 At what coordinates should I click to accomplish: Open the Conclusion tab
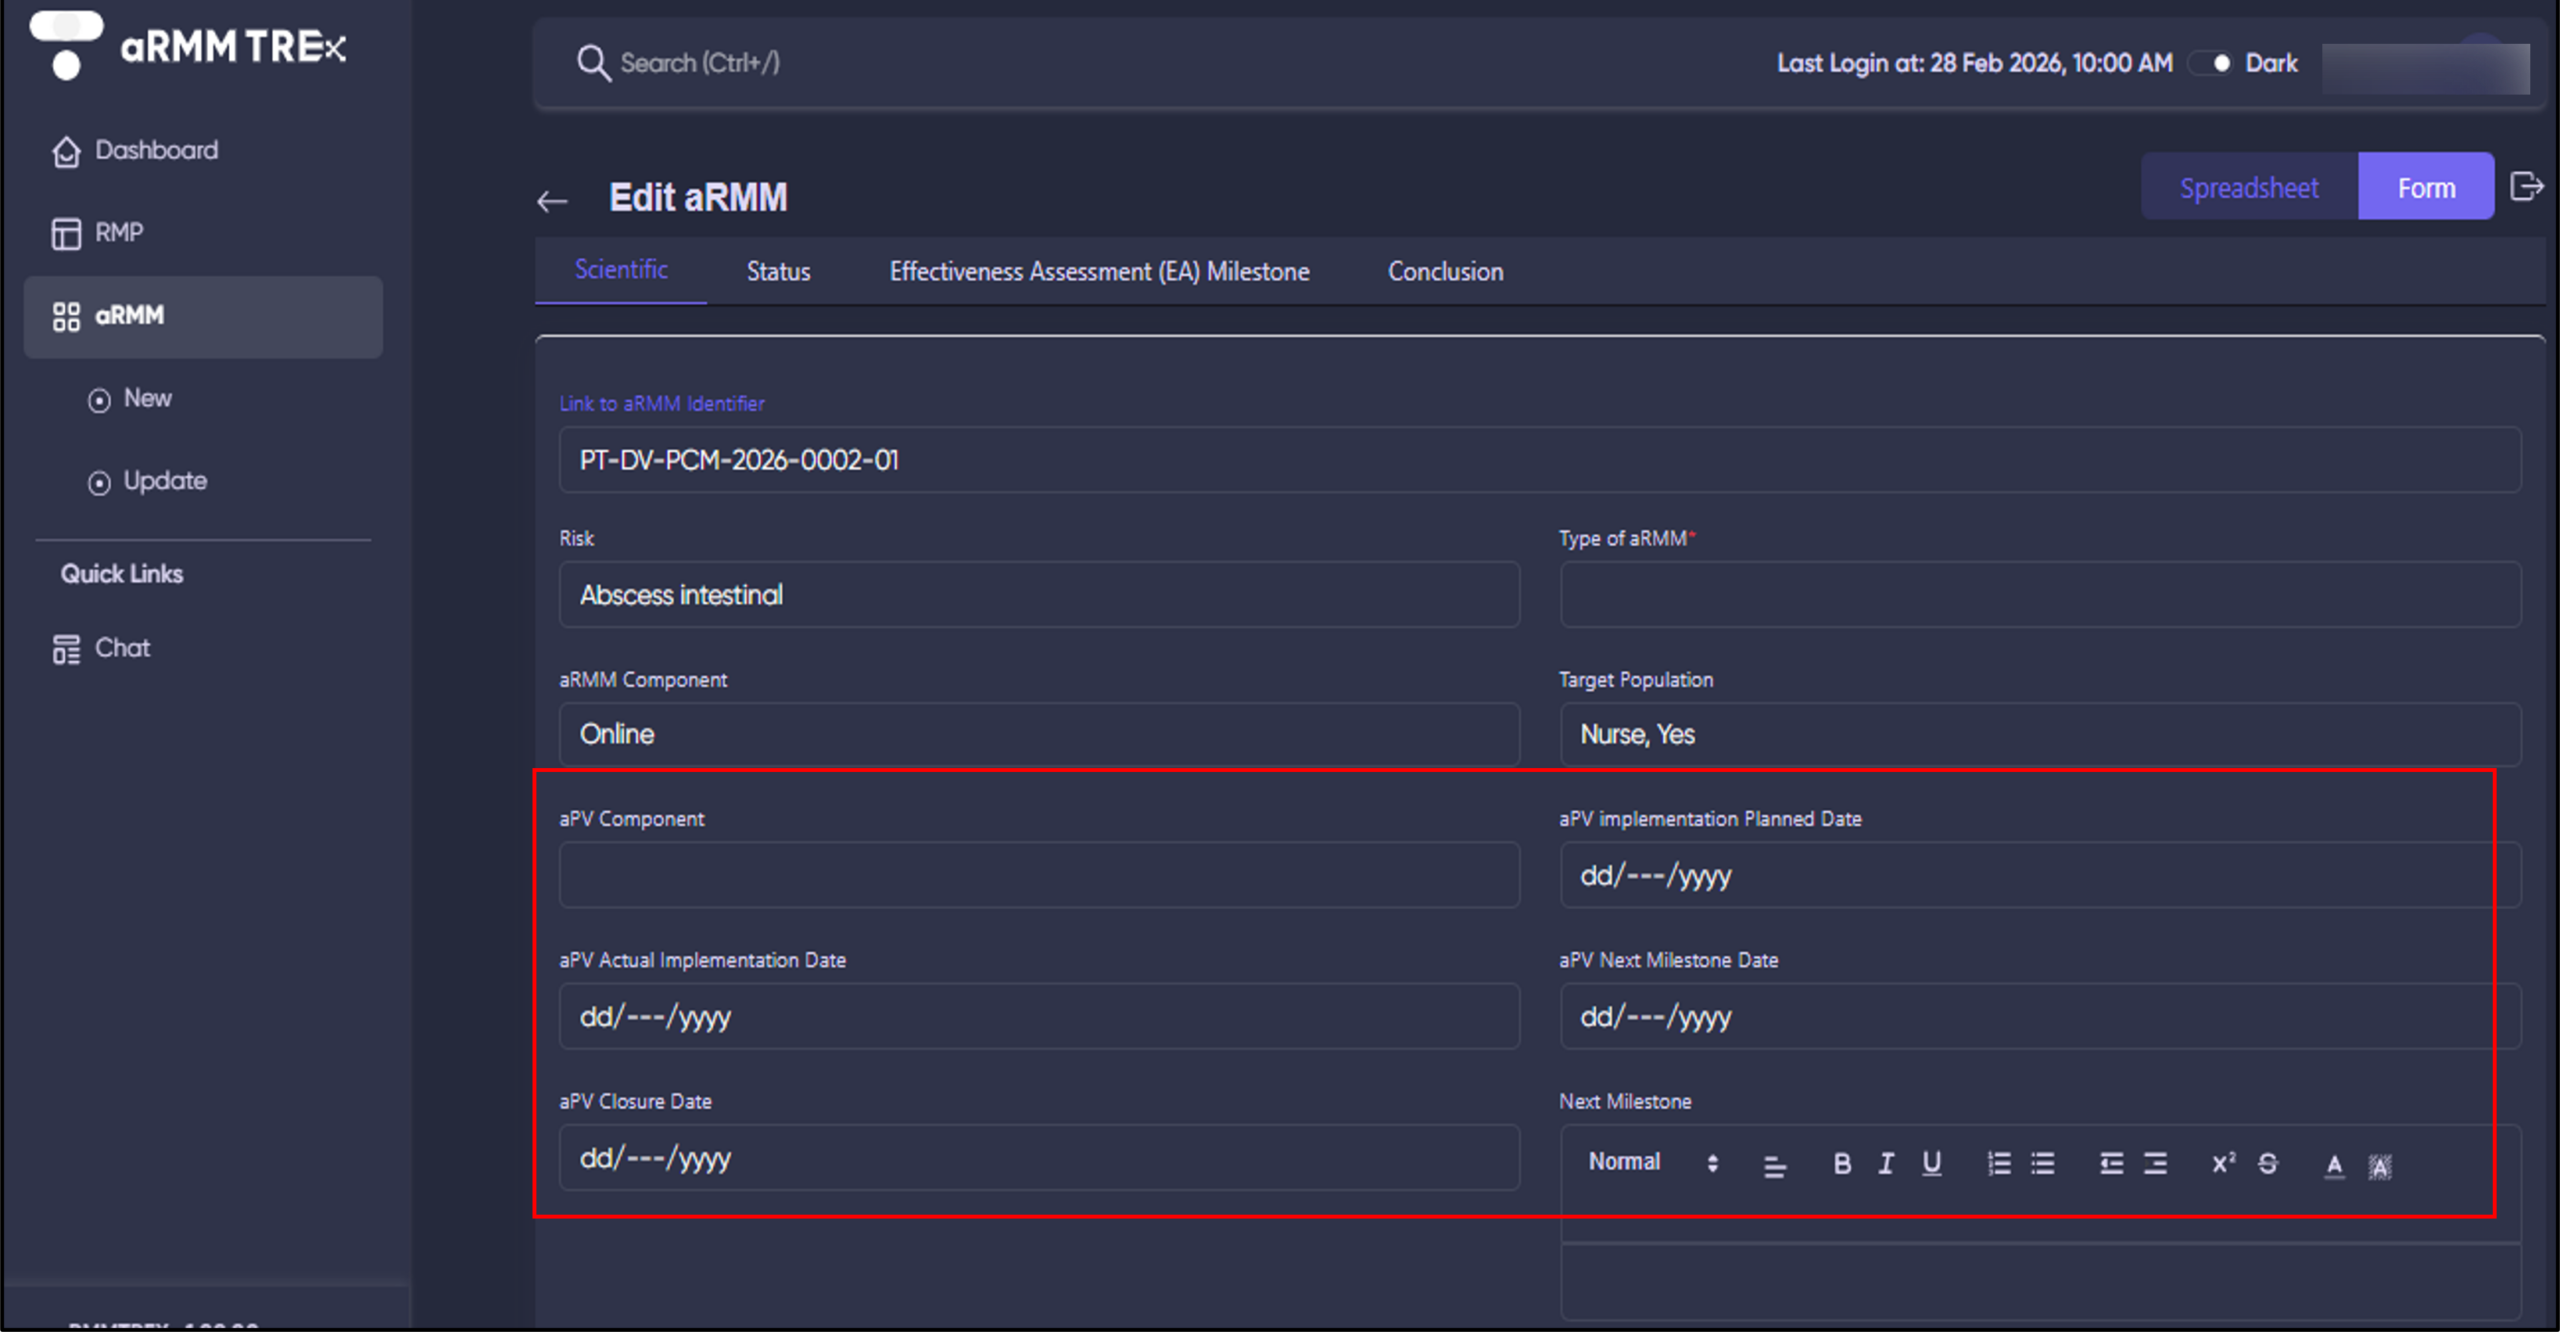pyautogui.click(x=1445, y=271)
